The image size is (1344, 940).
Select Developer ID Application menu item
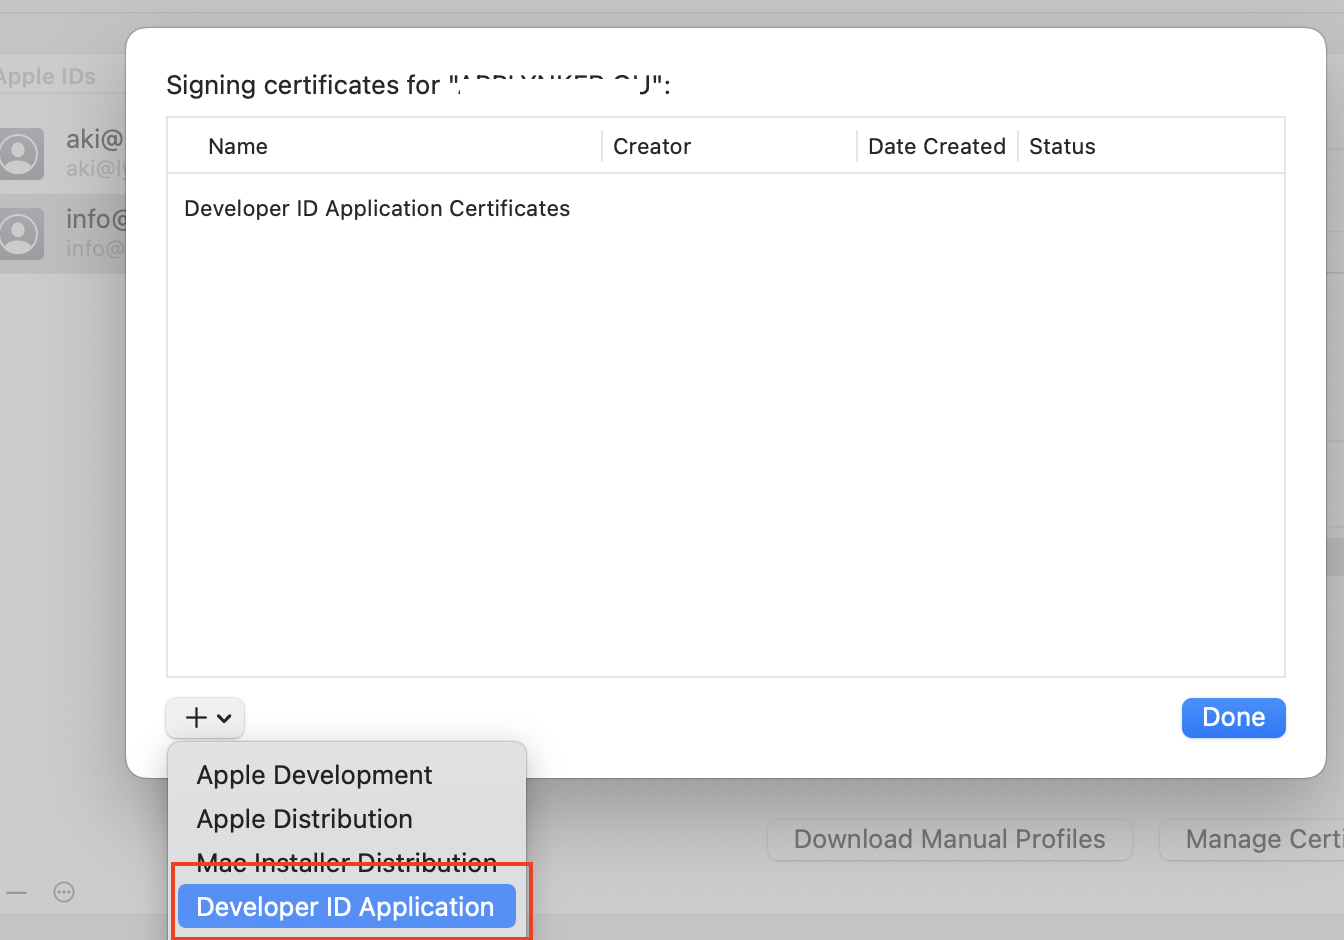[346, 906]
